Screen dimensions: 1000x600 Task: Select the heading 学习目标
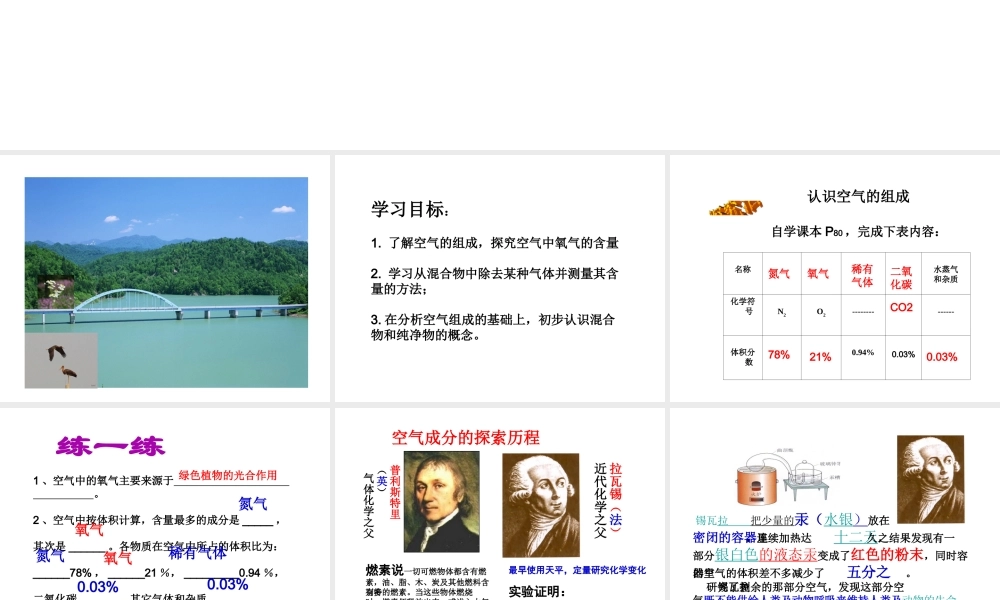coord(410,209)
